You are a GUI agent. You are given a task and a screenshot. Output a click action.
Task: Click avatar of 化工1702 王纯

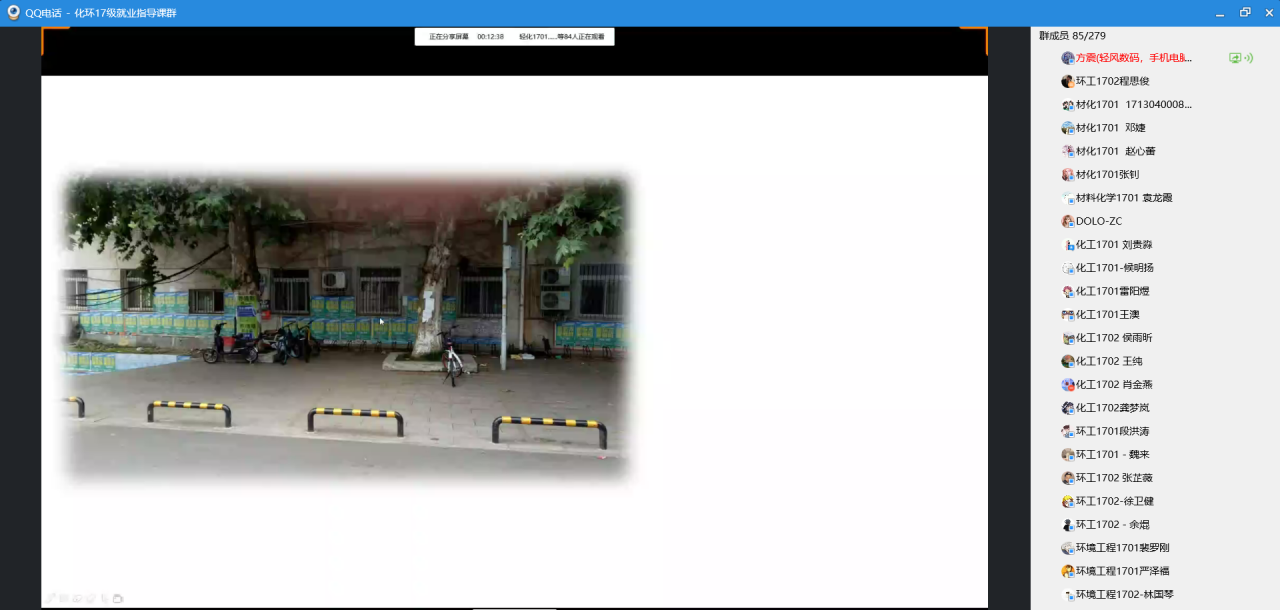[1068, 361]
